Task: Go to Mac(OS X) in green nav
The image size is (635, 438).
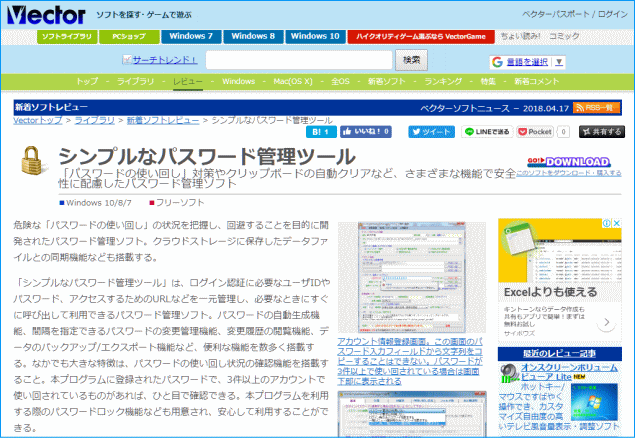Action: tap(293, 81)
